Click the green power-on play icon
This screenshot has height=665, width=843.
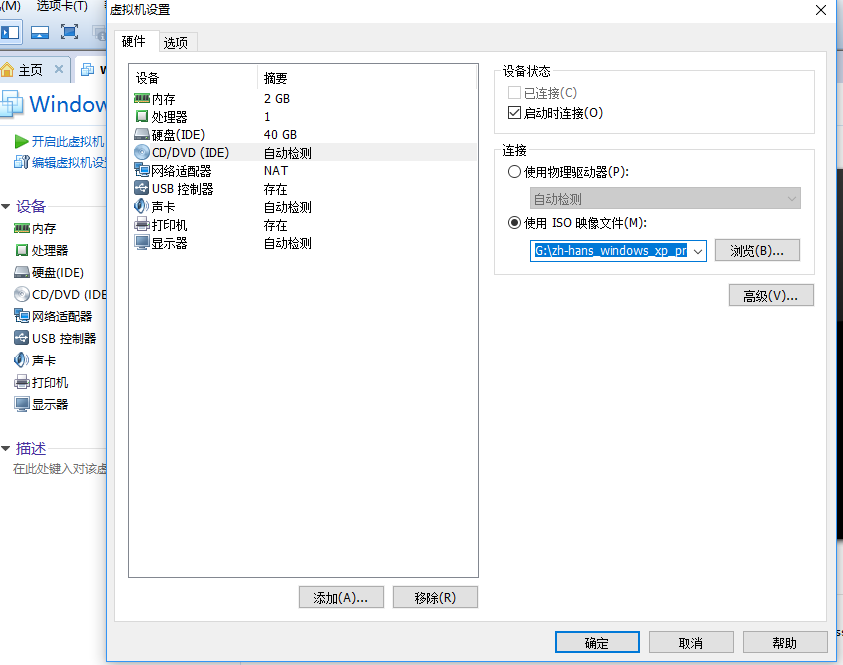(x=22, y=141)
